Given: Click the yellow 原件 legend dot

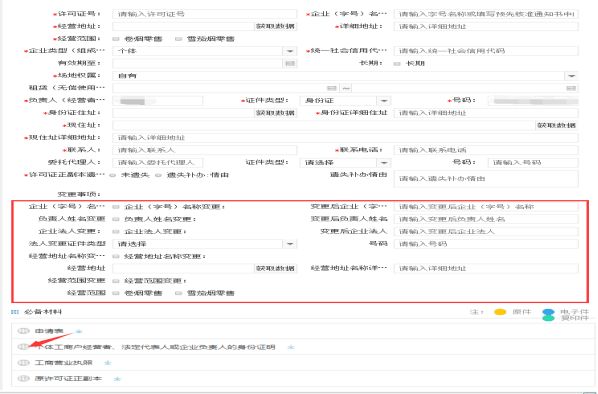Looking at the screenshot, I should tap(500, 312).
